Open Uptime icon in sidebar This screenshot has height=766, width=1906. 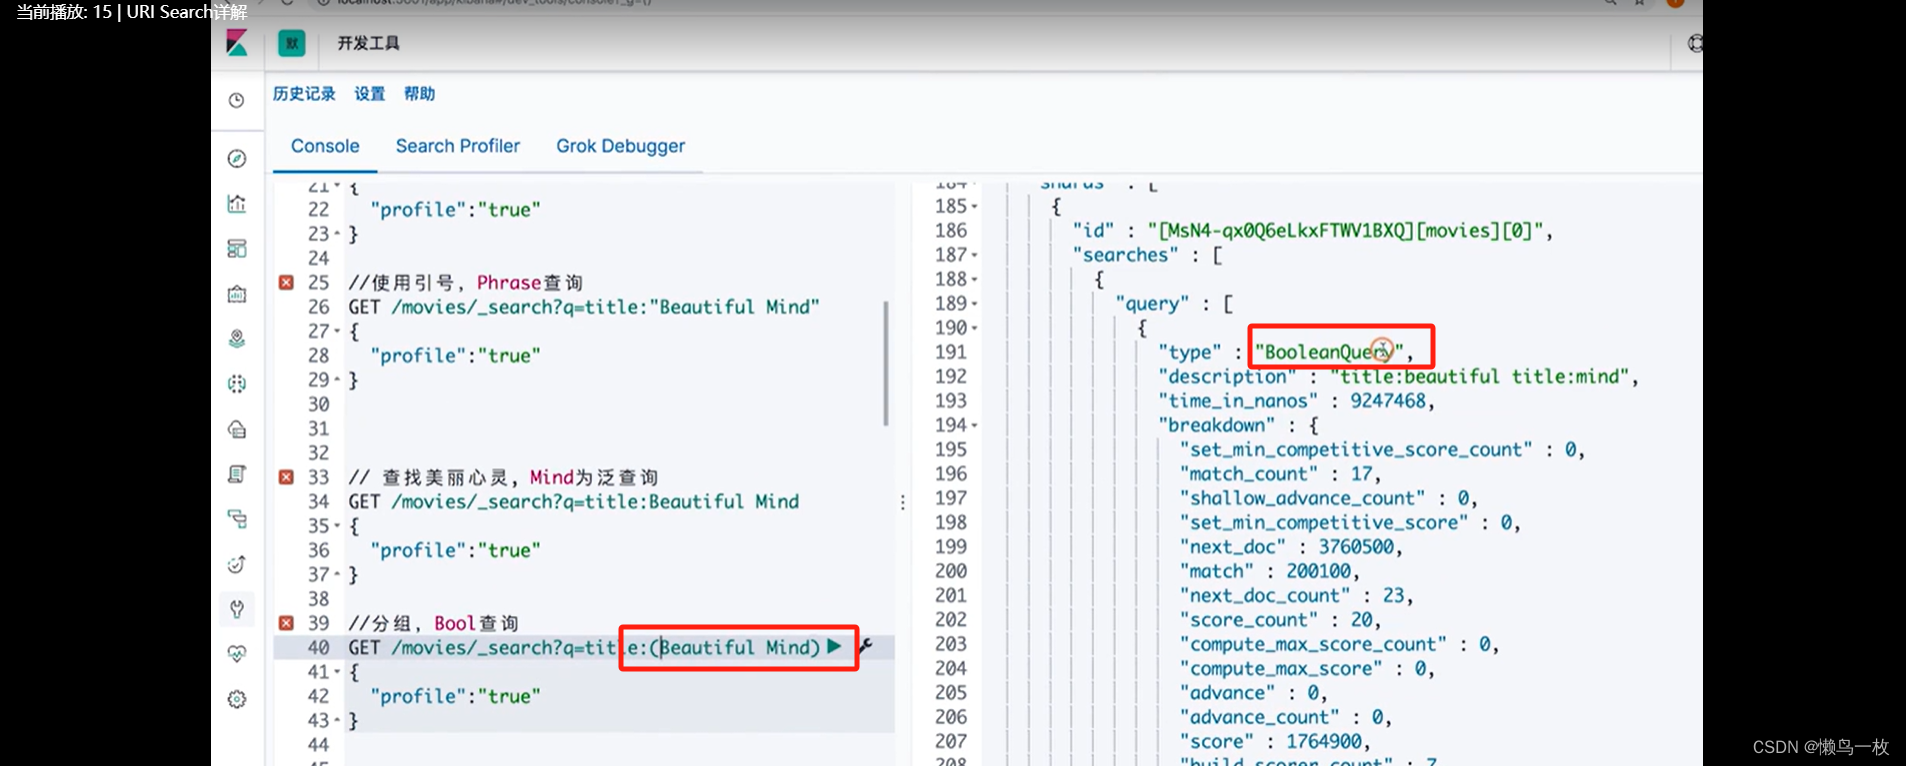(x=237, y=564)
